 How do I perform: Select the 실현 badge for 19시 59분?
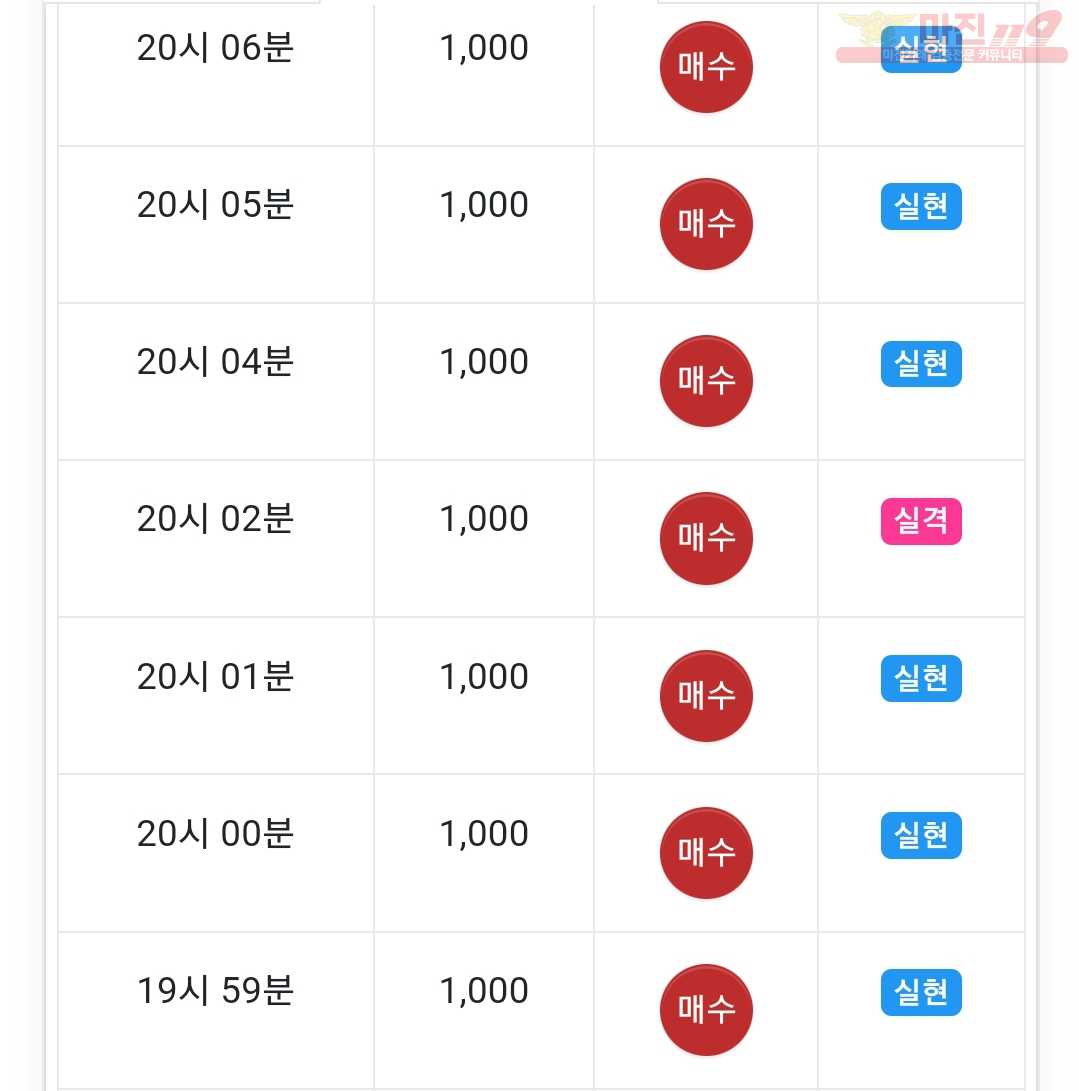tap(920, 993)
